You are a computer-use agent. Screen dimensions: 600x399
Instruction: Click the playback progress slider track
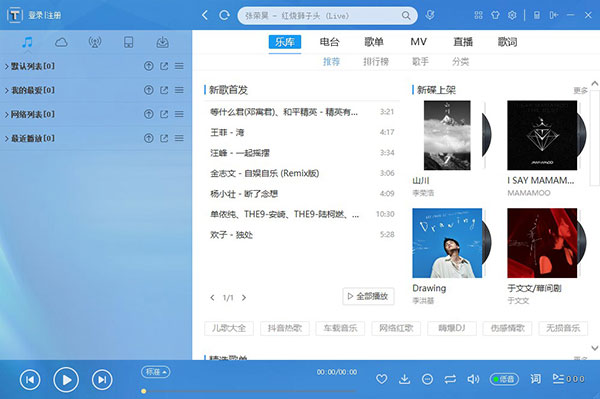coord(249,391)
